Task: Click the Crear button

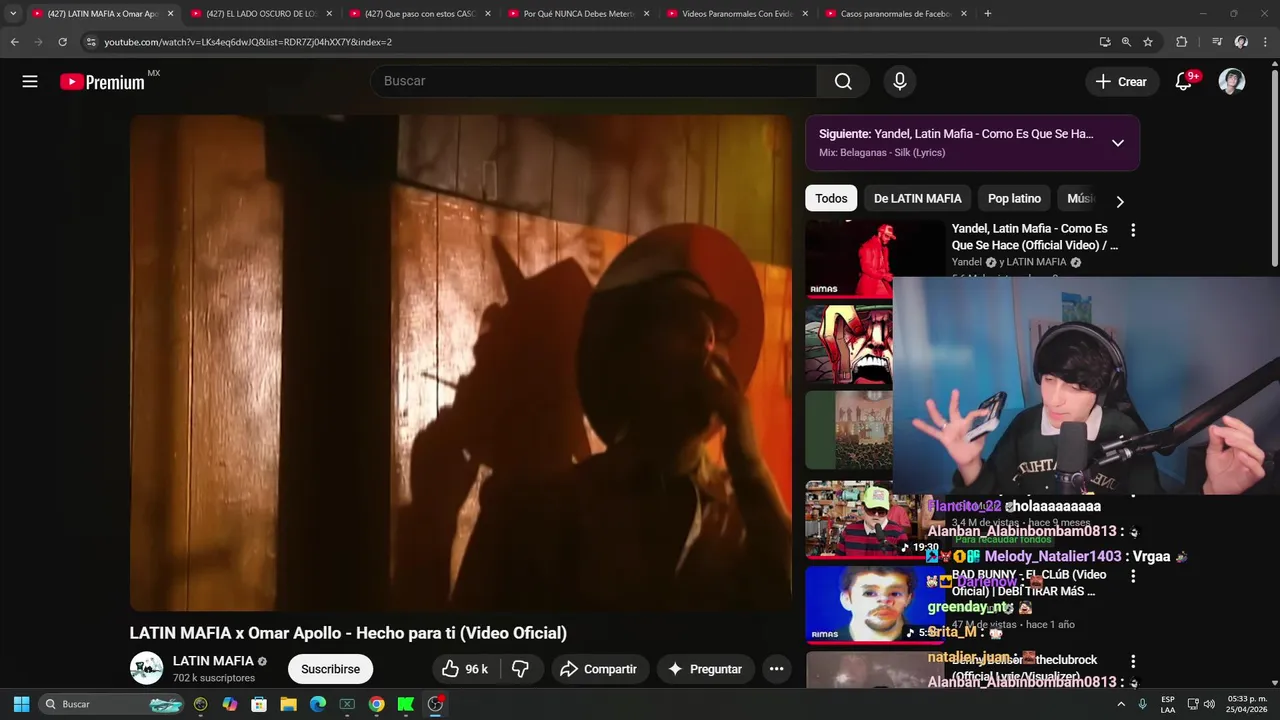Action: pyautogui.click(x=1121, y=82)
